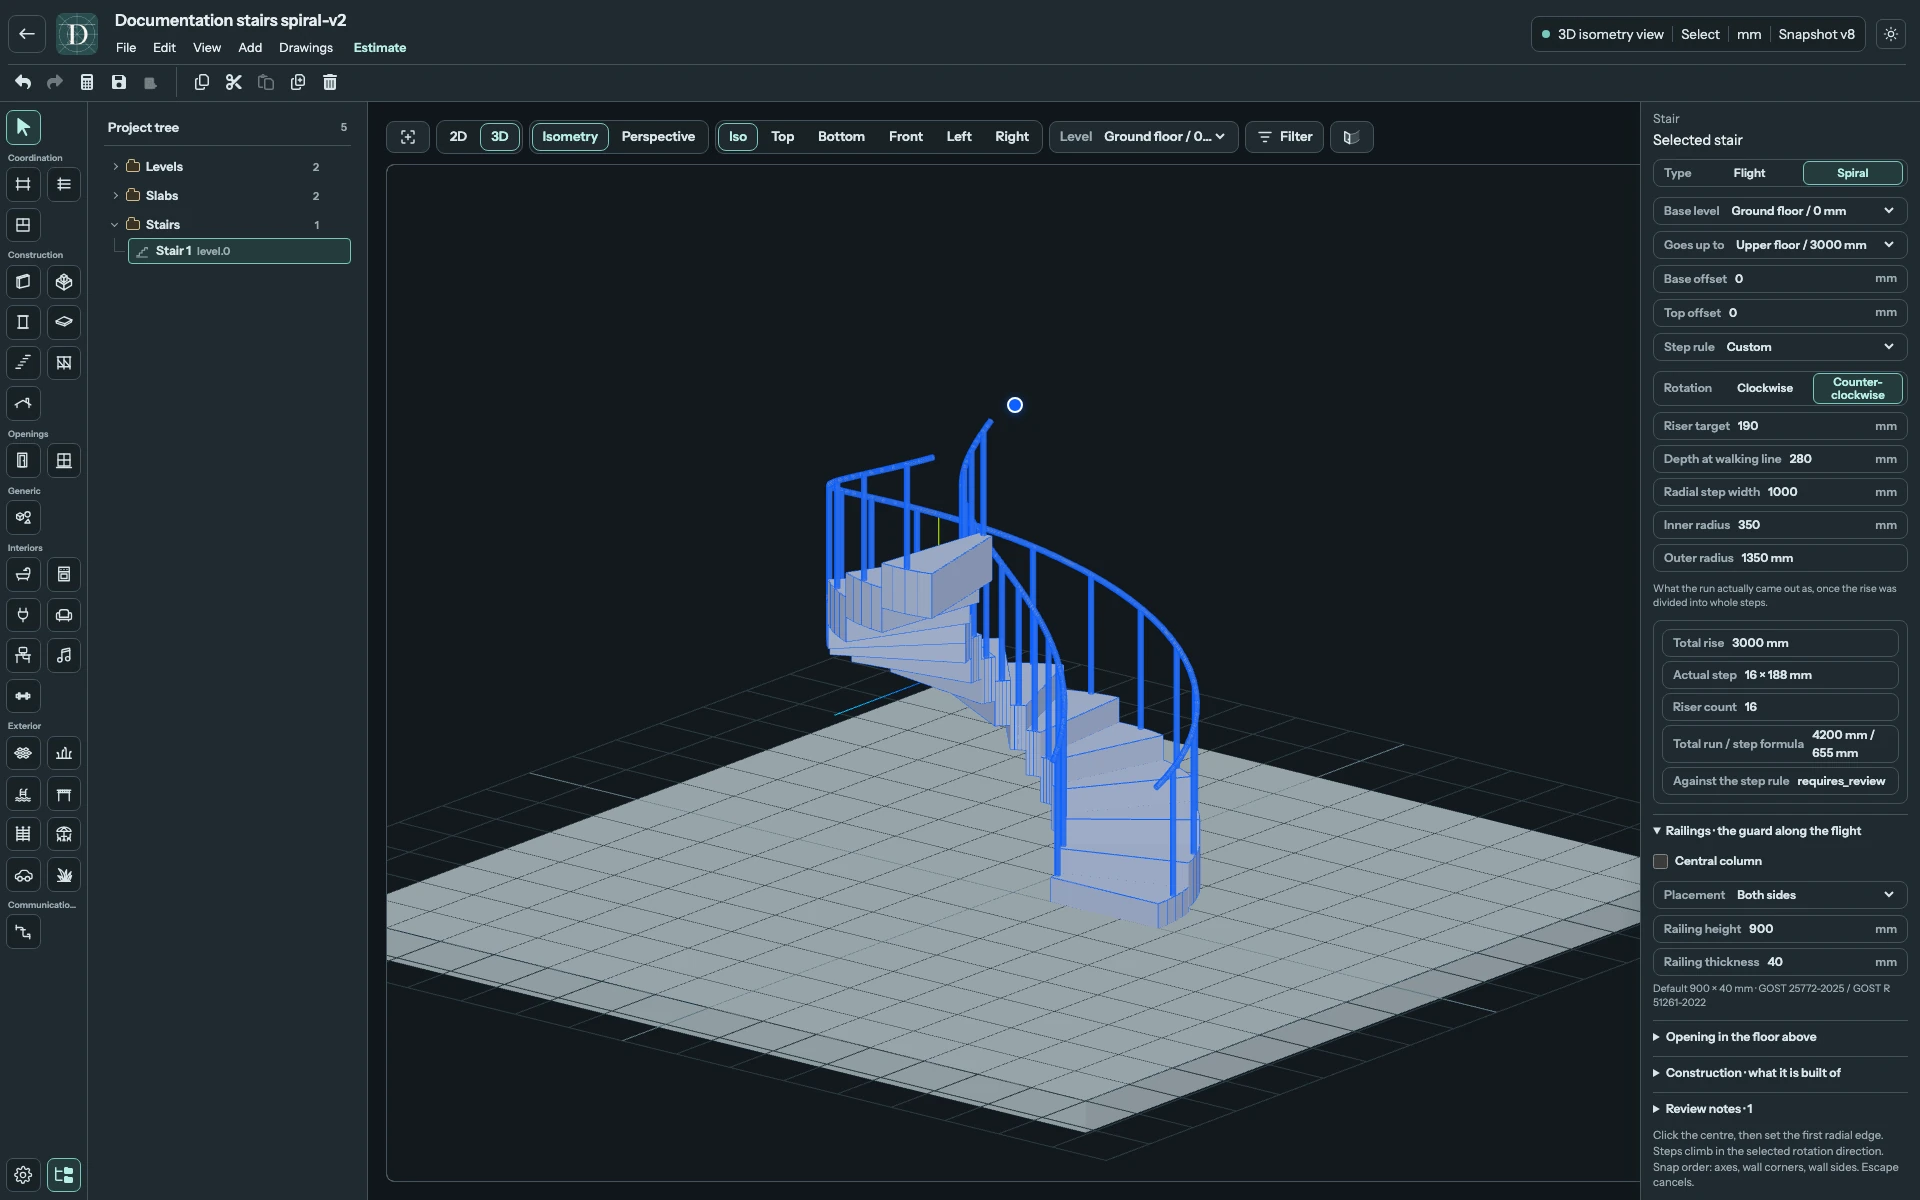The height and width of the screenshot is (1200, 1920).
Task: Open the Estimate menu
Action: point(380,48)
